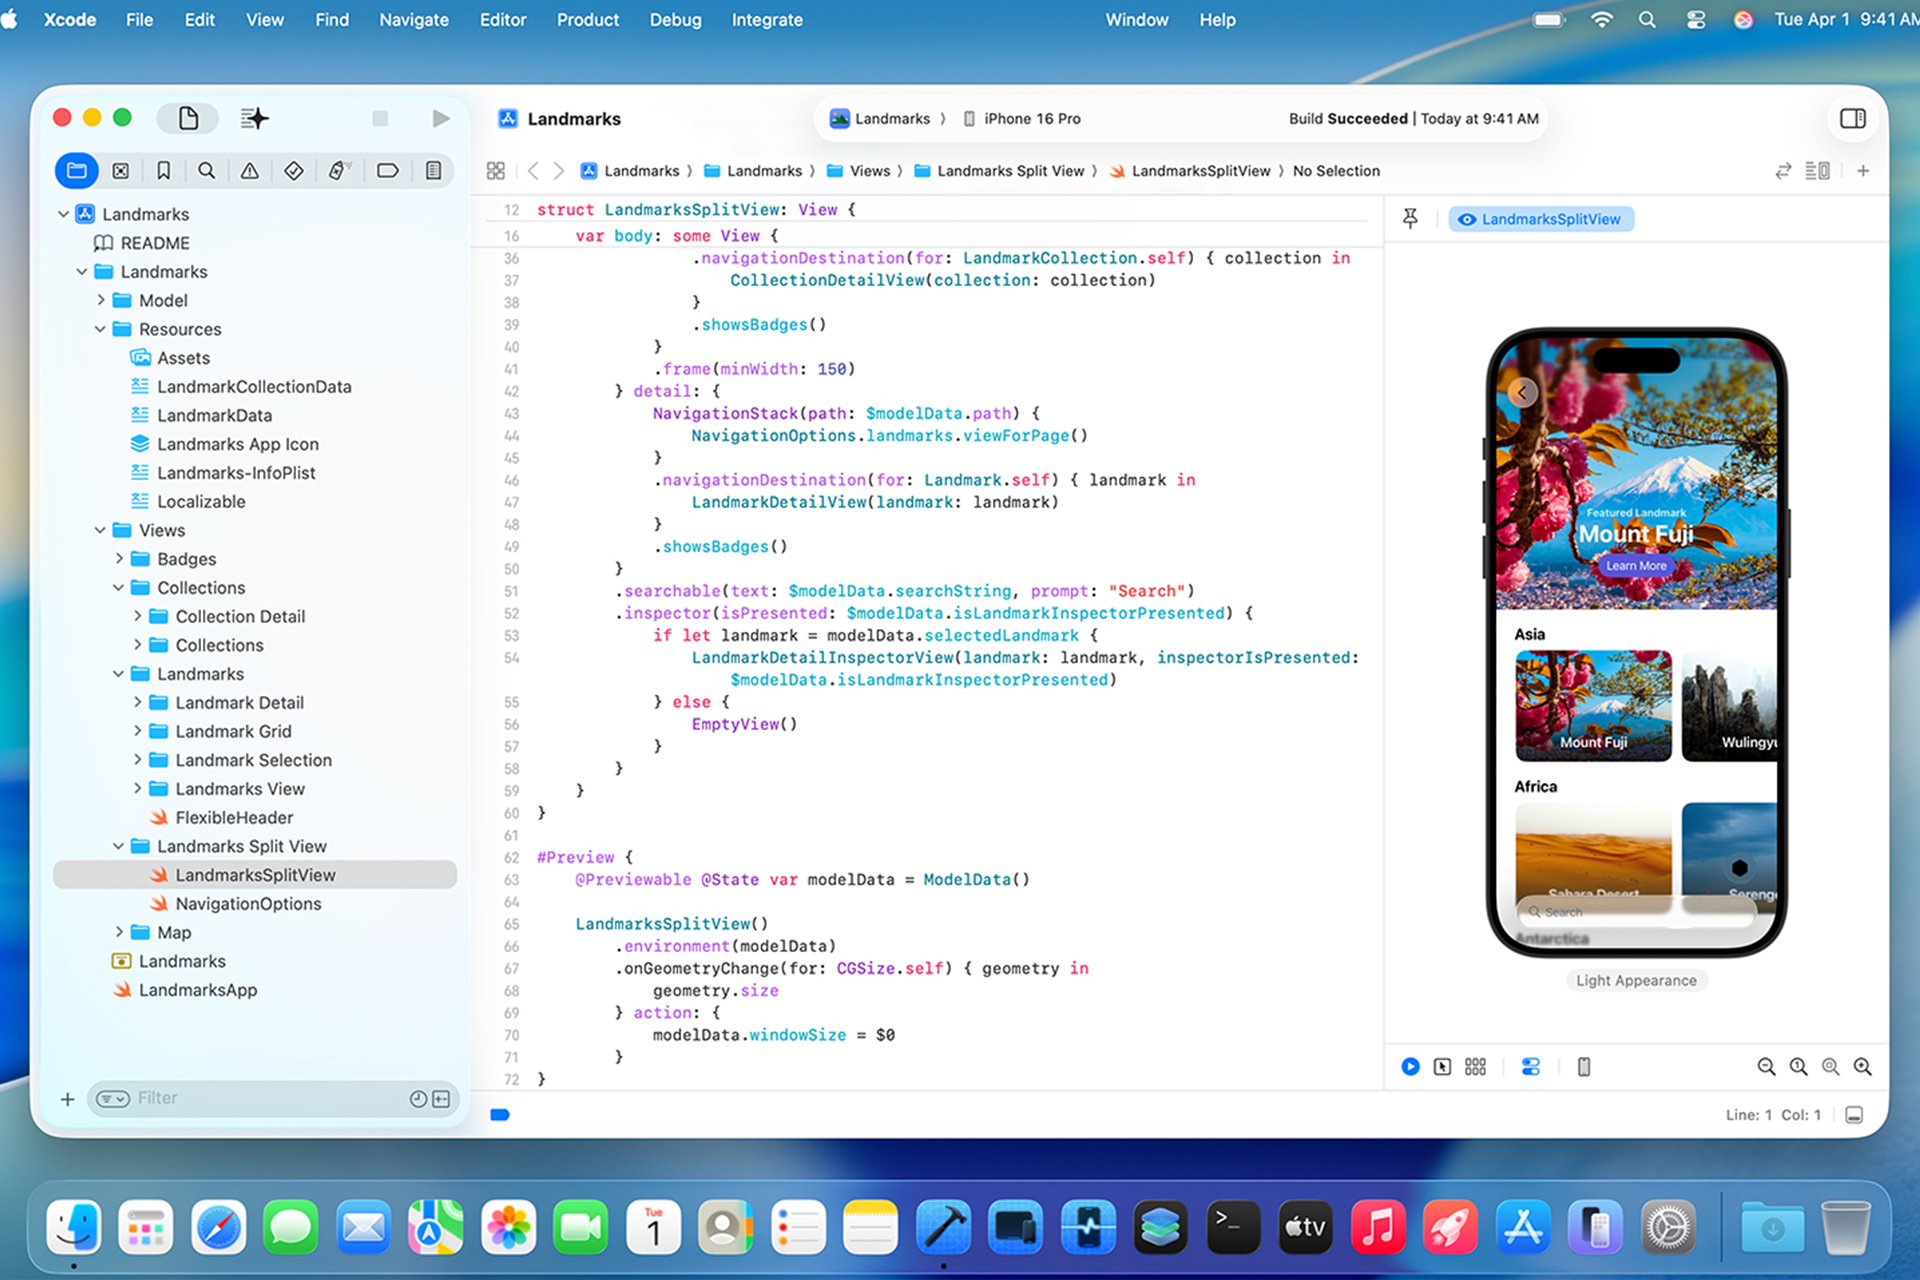The image size is (1920, 1280).
Task: Open the Navigate menu
Action: point(414,20)
